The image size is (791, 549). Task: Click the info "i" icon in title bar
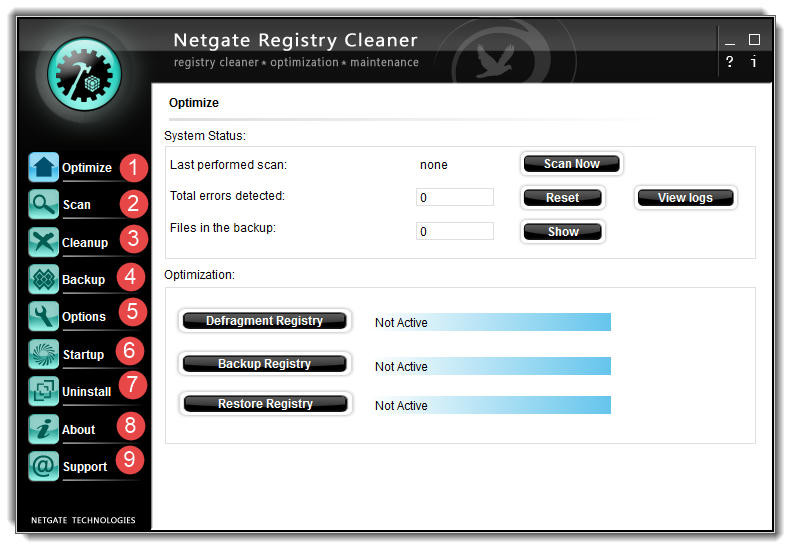pyautogui.click(x=754, y=62)
